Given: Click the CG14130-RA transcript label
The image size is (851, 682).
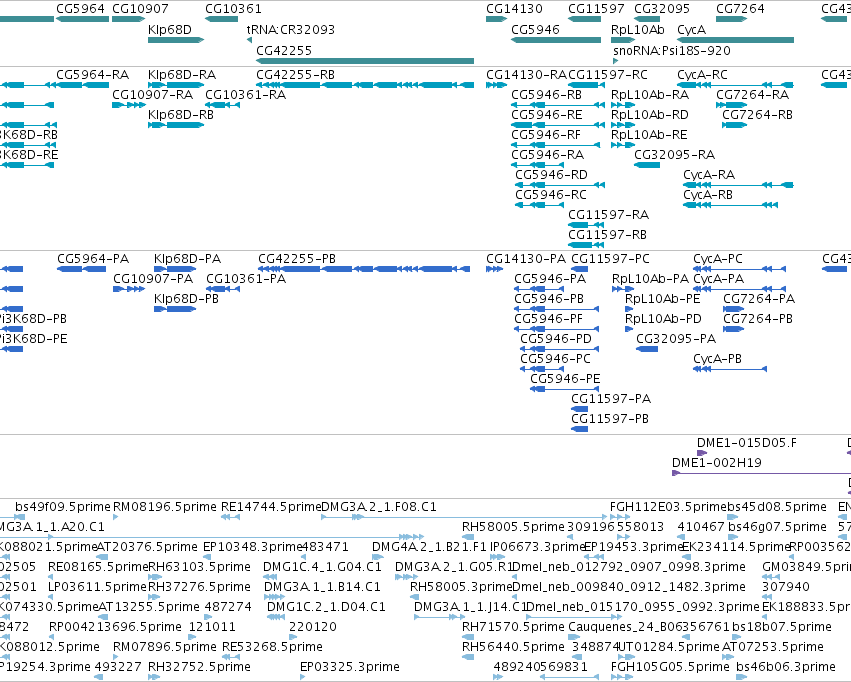Looking at the screenshot, I should pos(526,75).
